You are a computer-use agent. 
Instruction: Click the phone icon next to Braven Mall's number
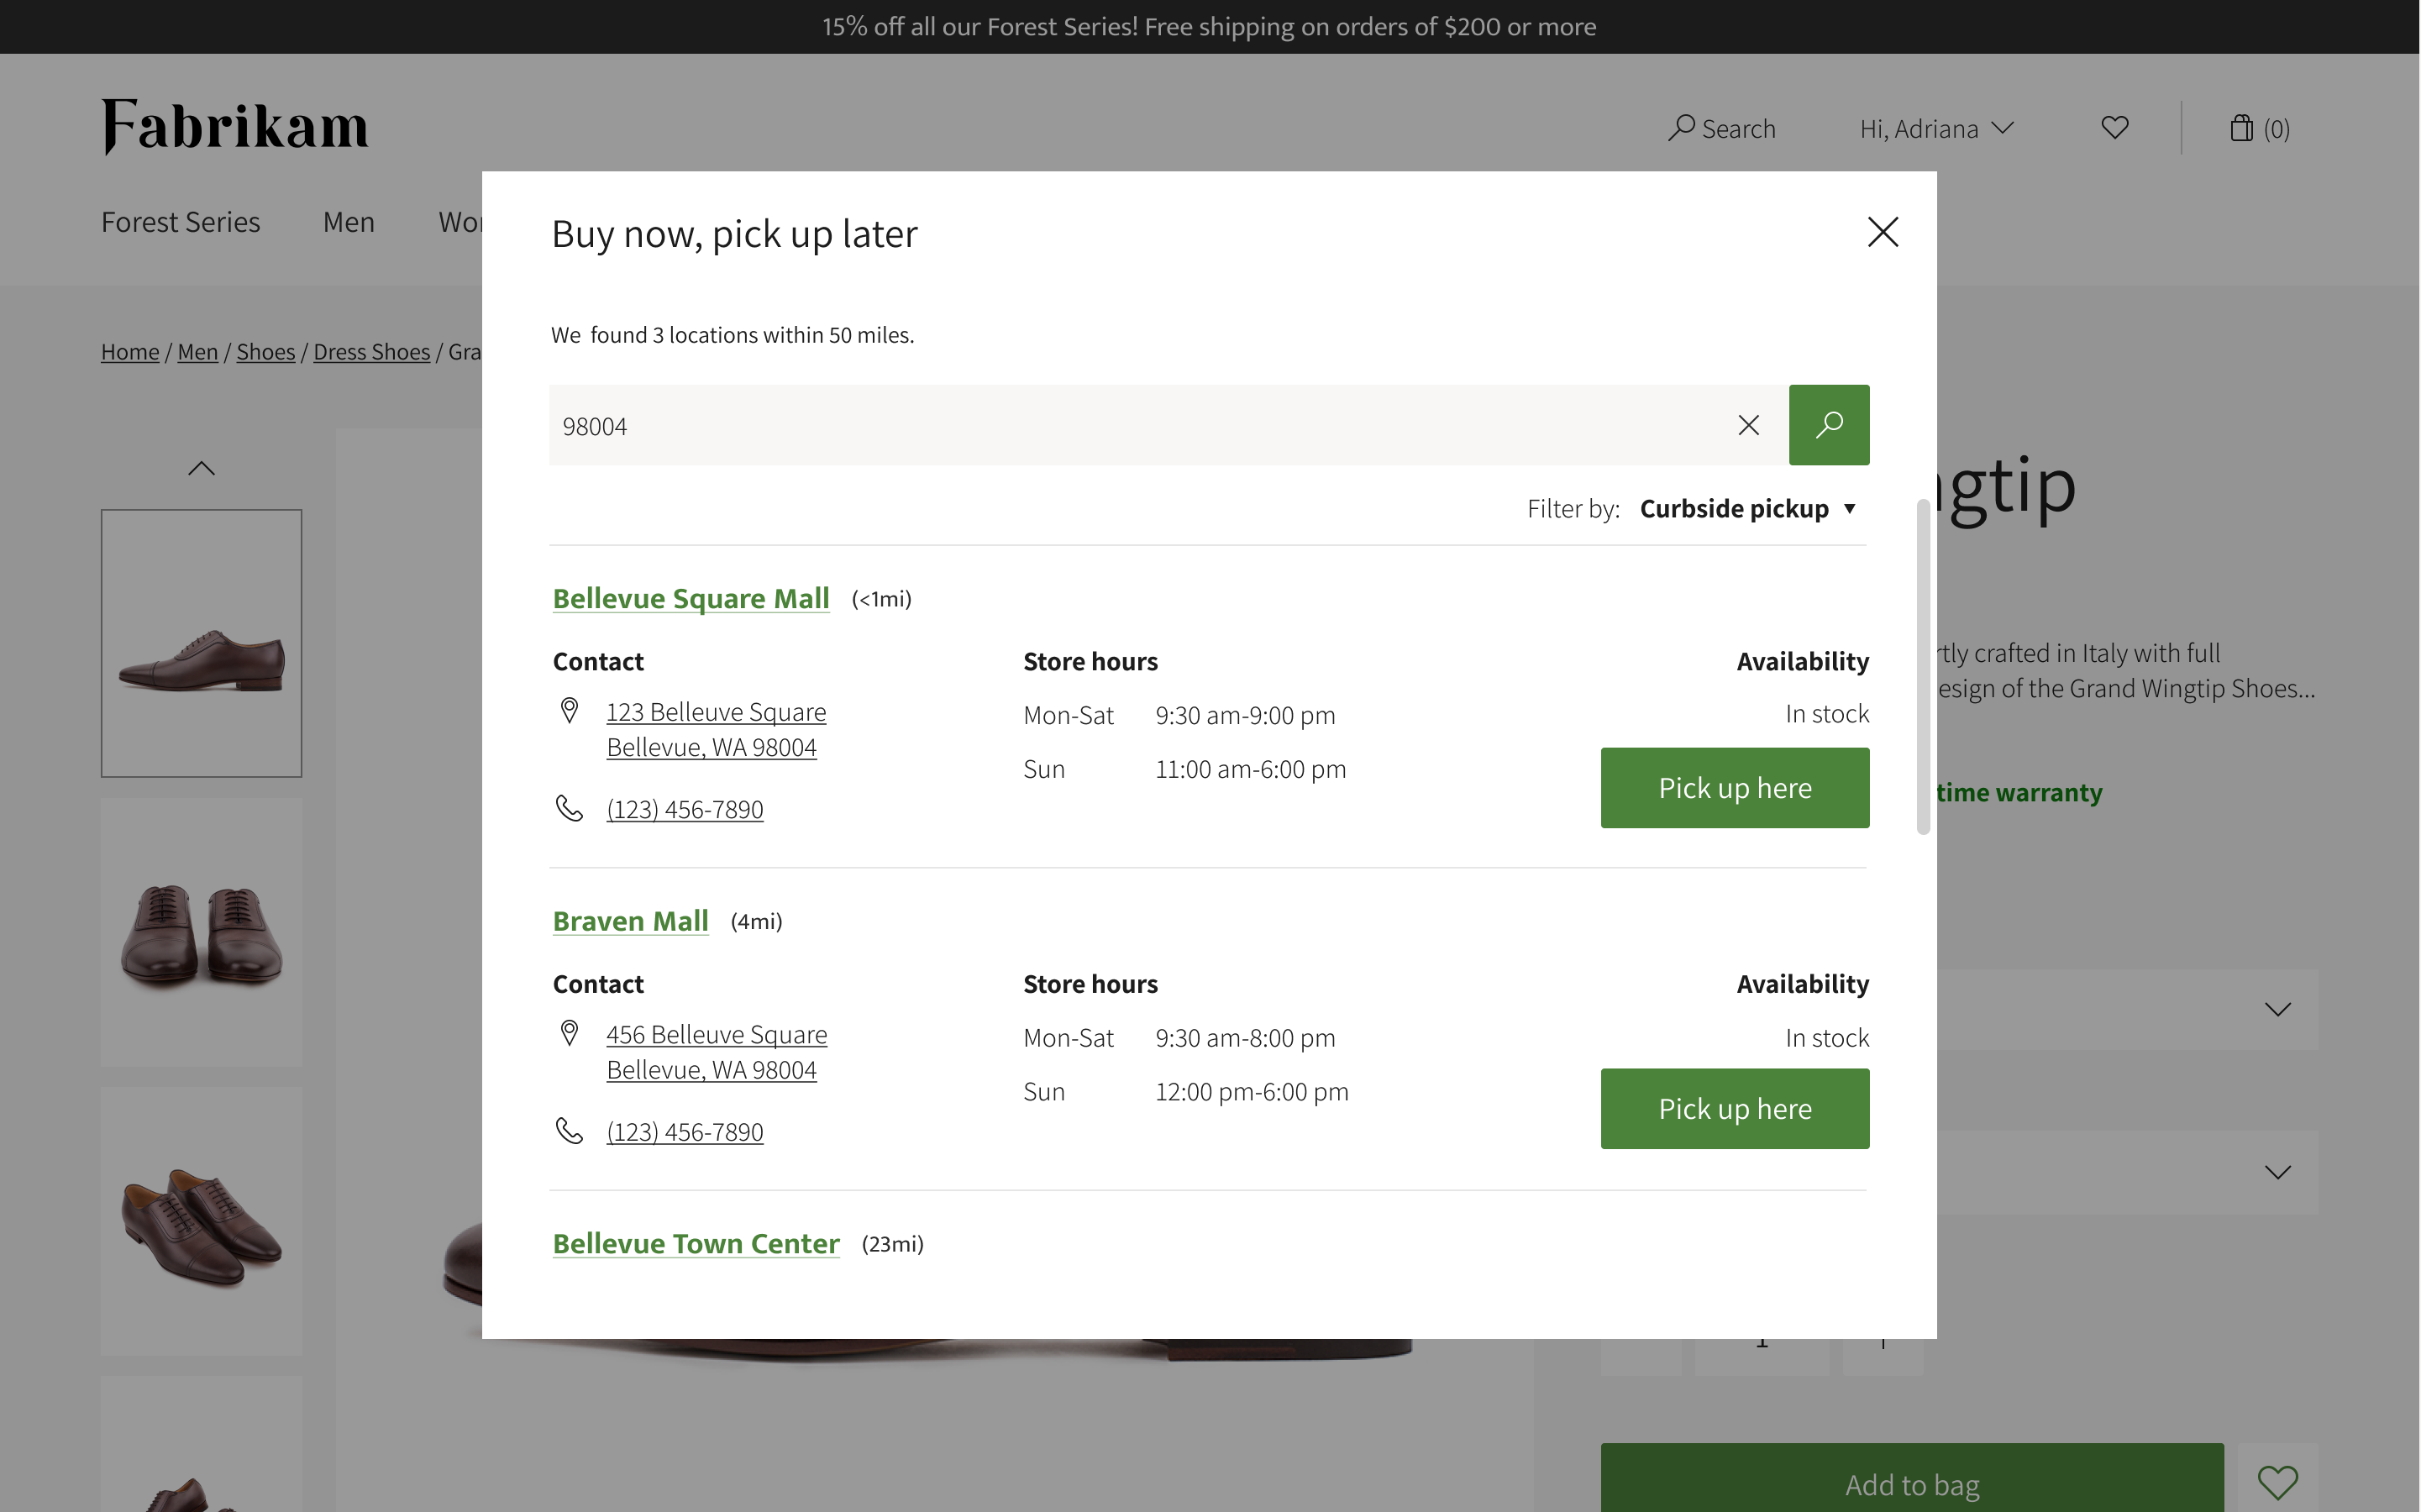click(x=570, y=1131)
